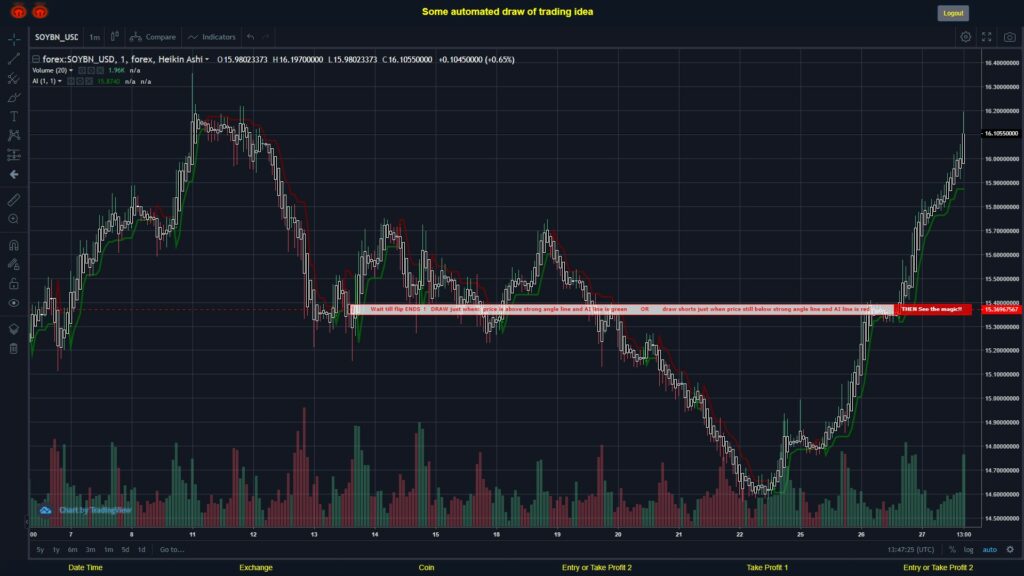Viewport: 1024px width, 576px height.
Task: Select the Text annotation tool
Action: click(x=14, y=116)
